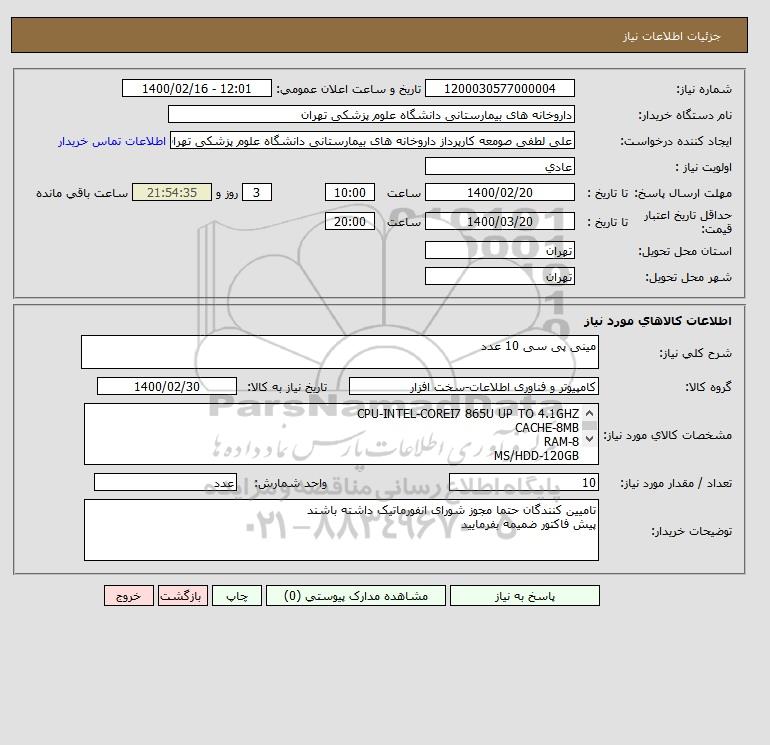
Task: Select CACHE-8MB specification line
Action: [x=547, y=428]
